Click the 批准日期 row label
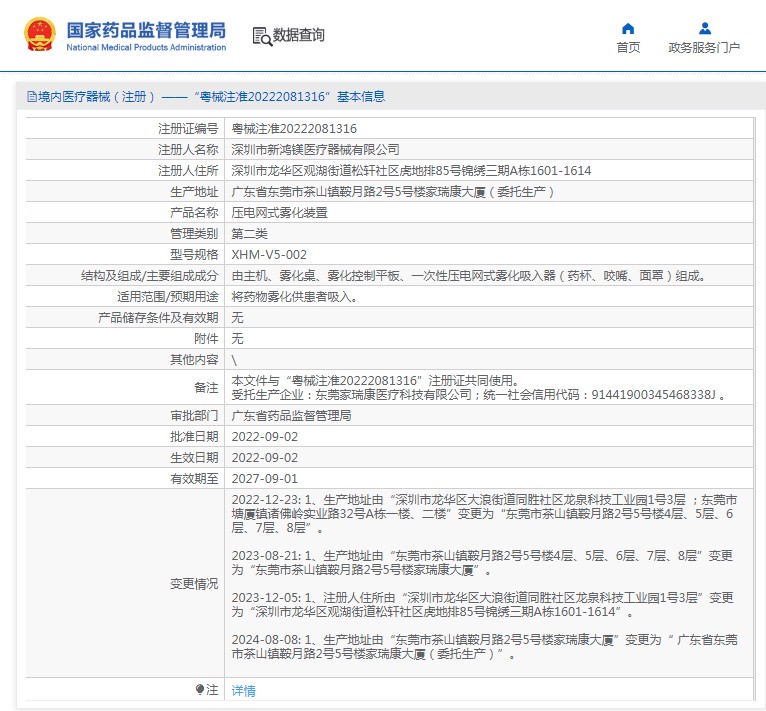Viewport: 766px width, 711px height. 194,436
